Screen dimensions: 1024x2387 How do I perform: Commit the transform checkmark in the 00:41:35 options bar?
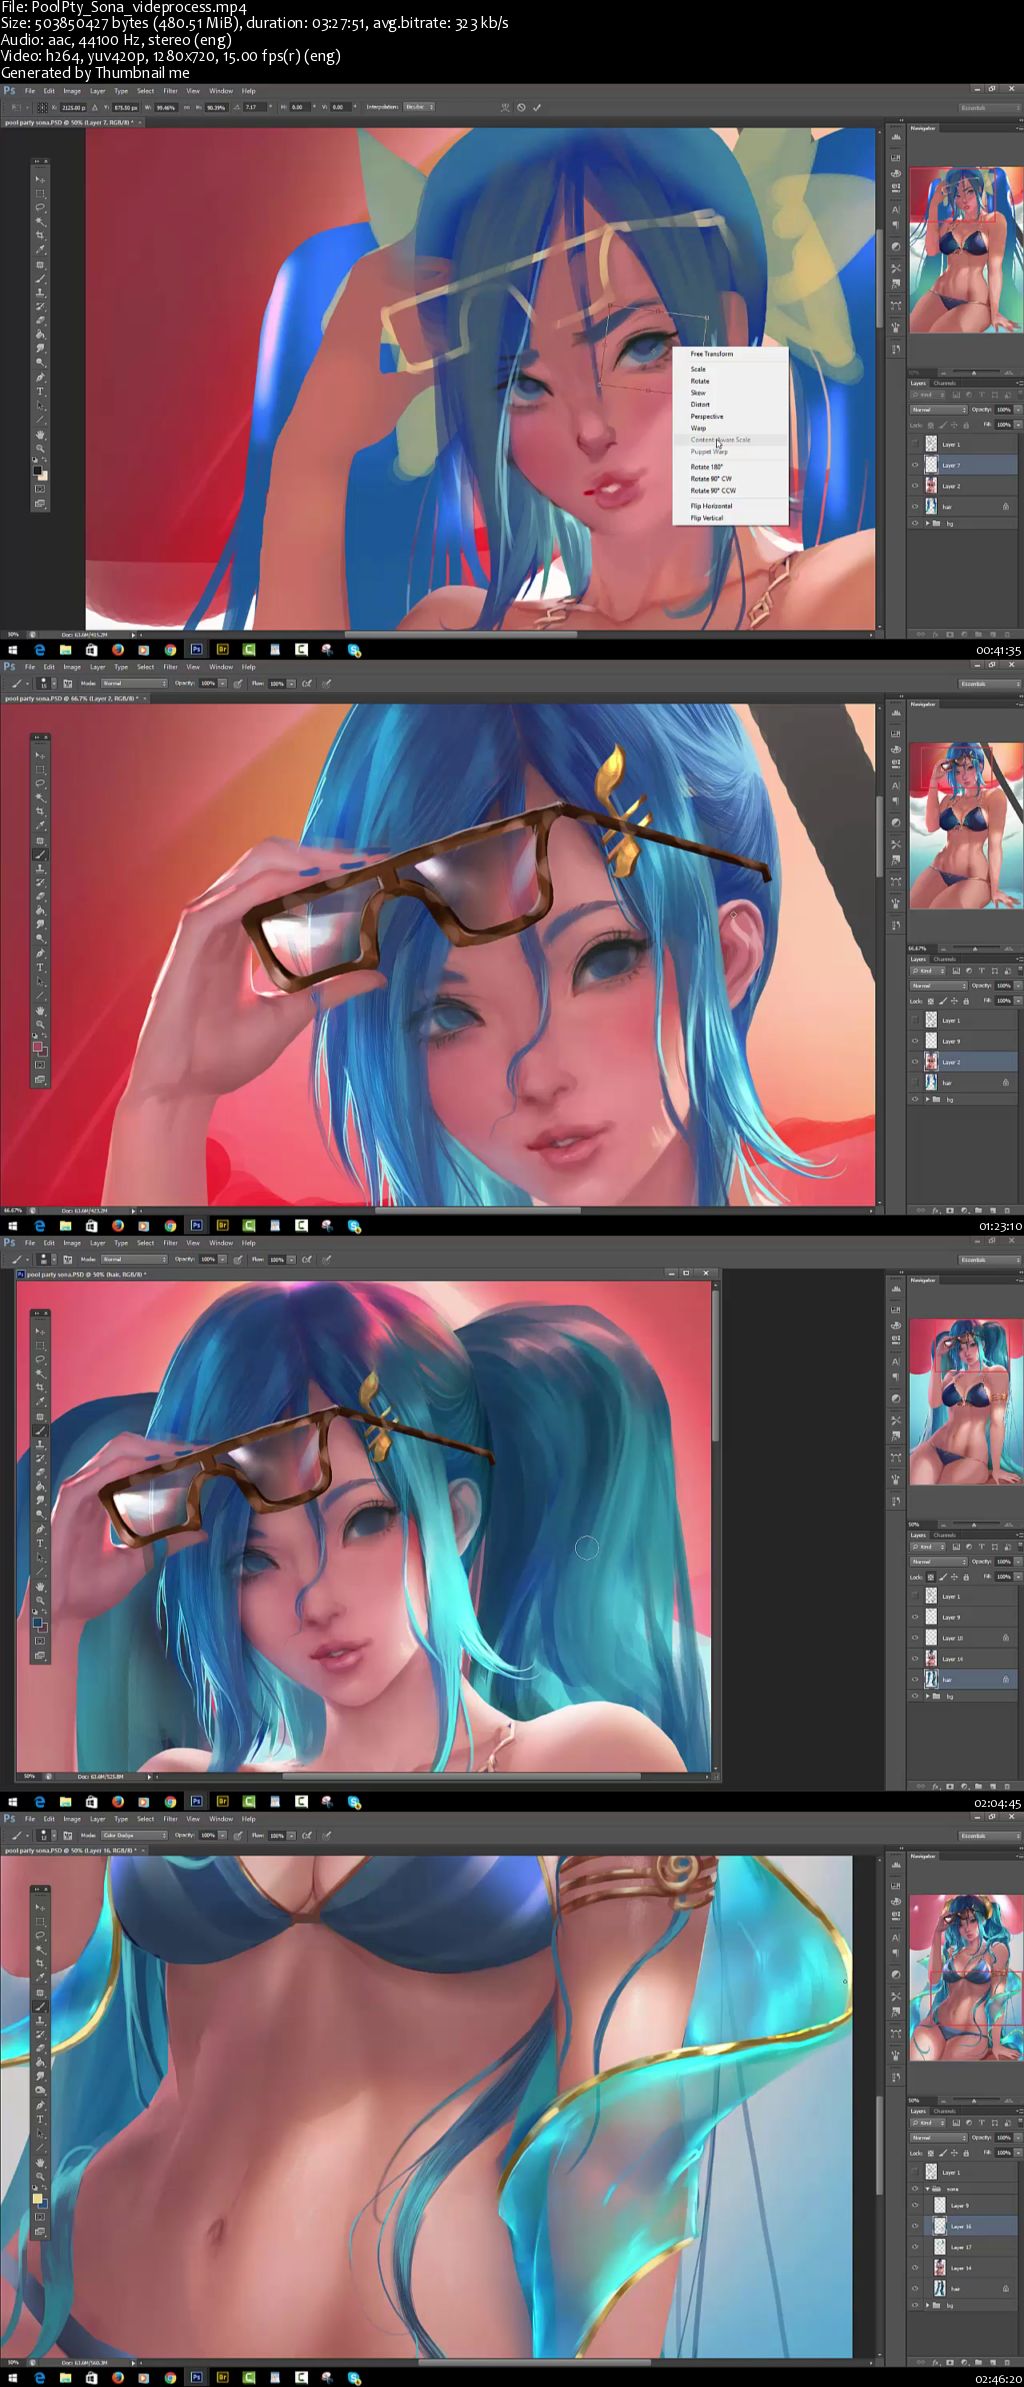click(x=537, y=107)
